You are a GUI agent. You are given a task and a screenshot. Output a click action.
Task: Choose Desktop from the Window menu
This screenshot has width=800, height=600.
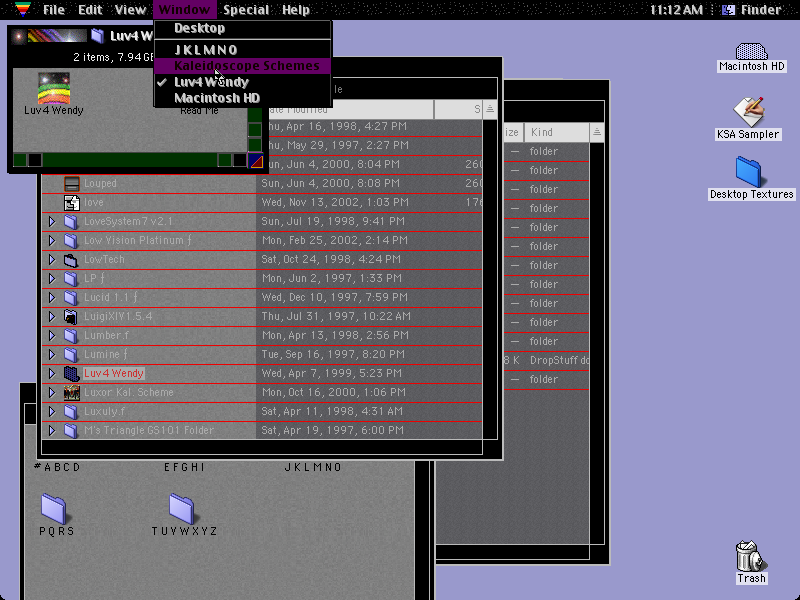(243, 28)
